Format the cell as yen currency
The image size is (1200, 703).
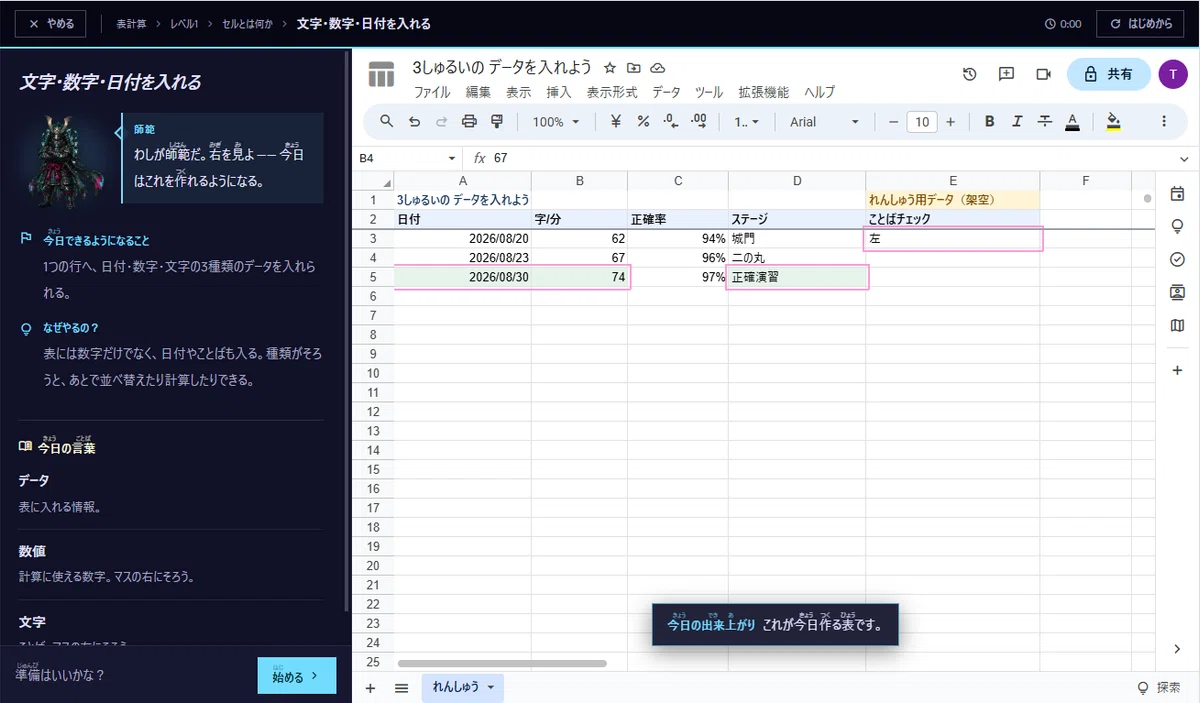pyautogui.click(x=615, y=122)
